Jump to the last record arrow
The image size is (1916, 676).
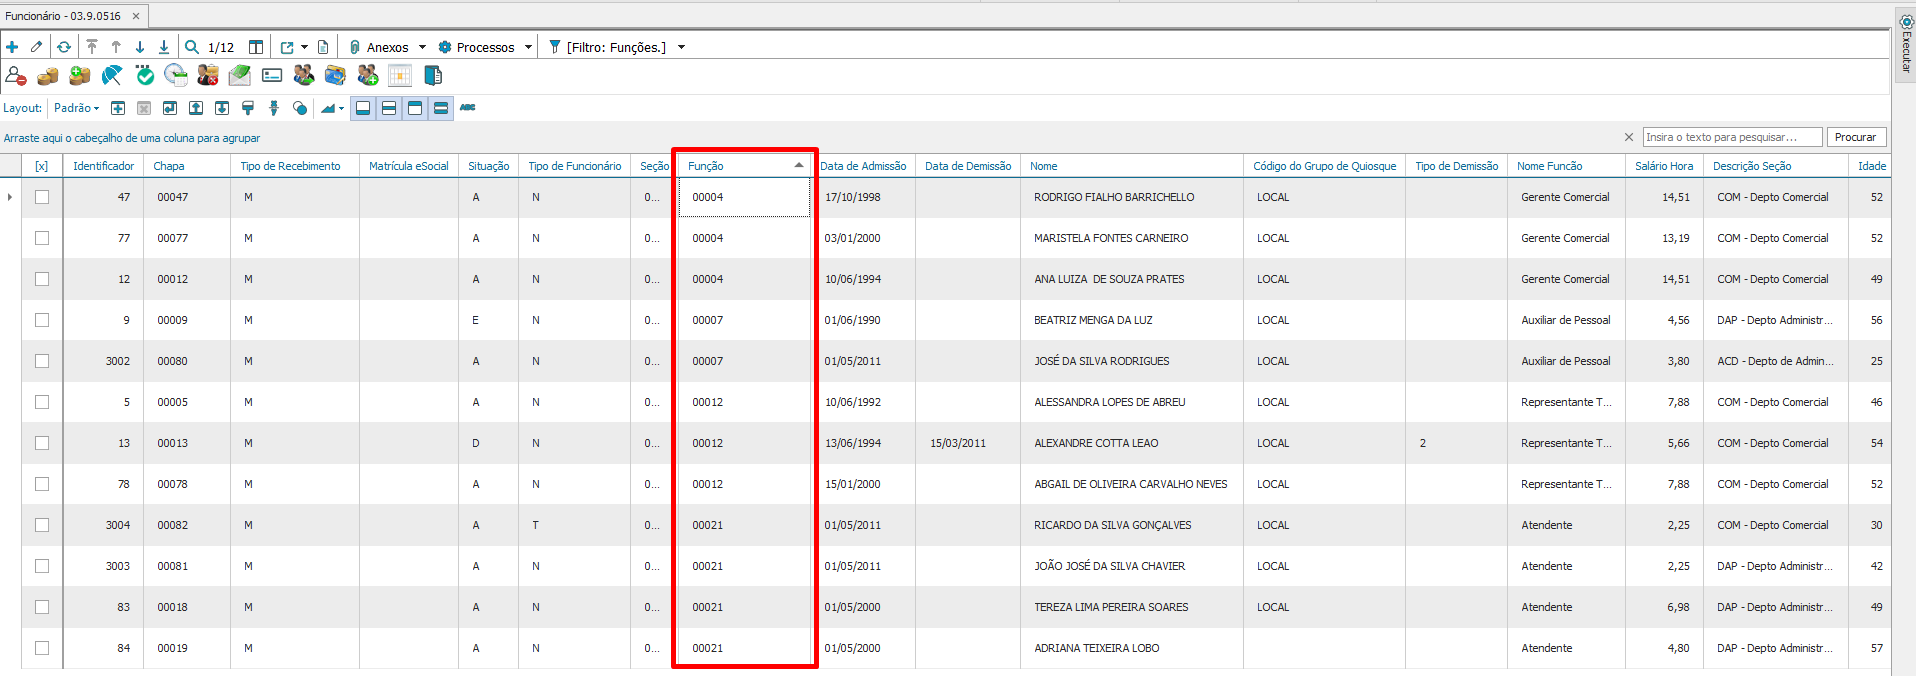[164, 47]
